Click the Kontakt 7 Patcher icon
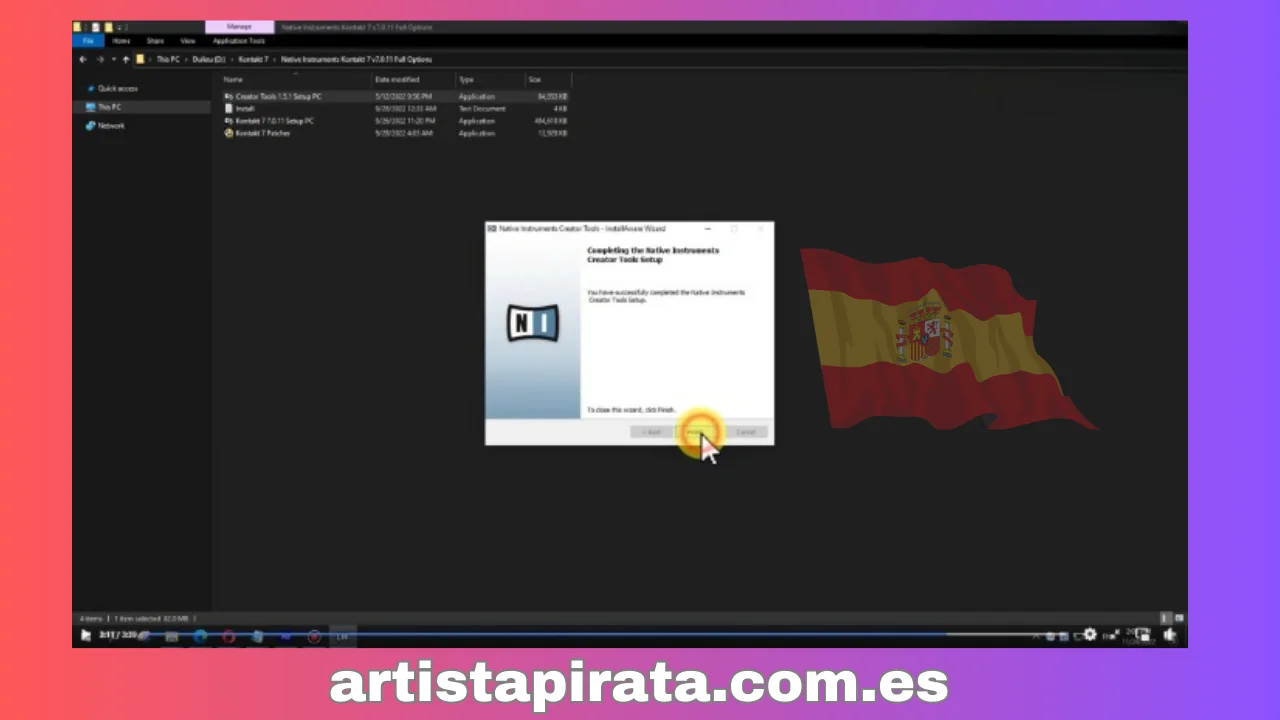 pos(229,133)
